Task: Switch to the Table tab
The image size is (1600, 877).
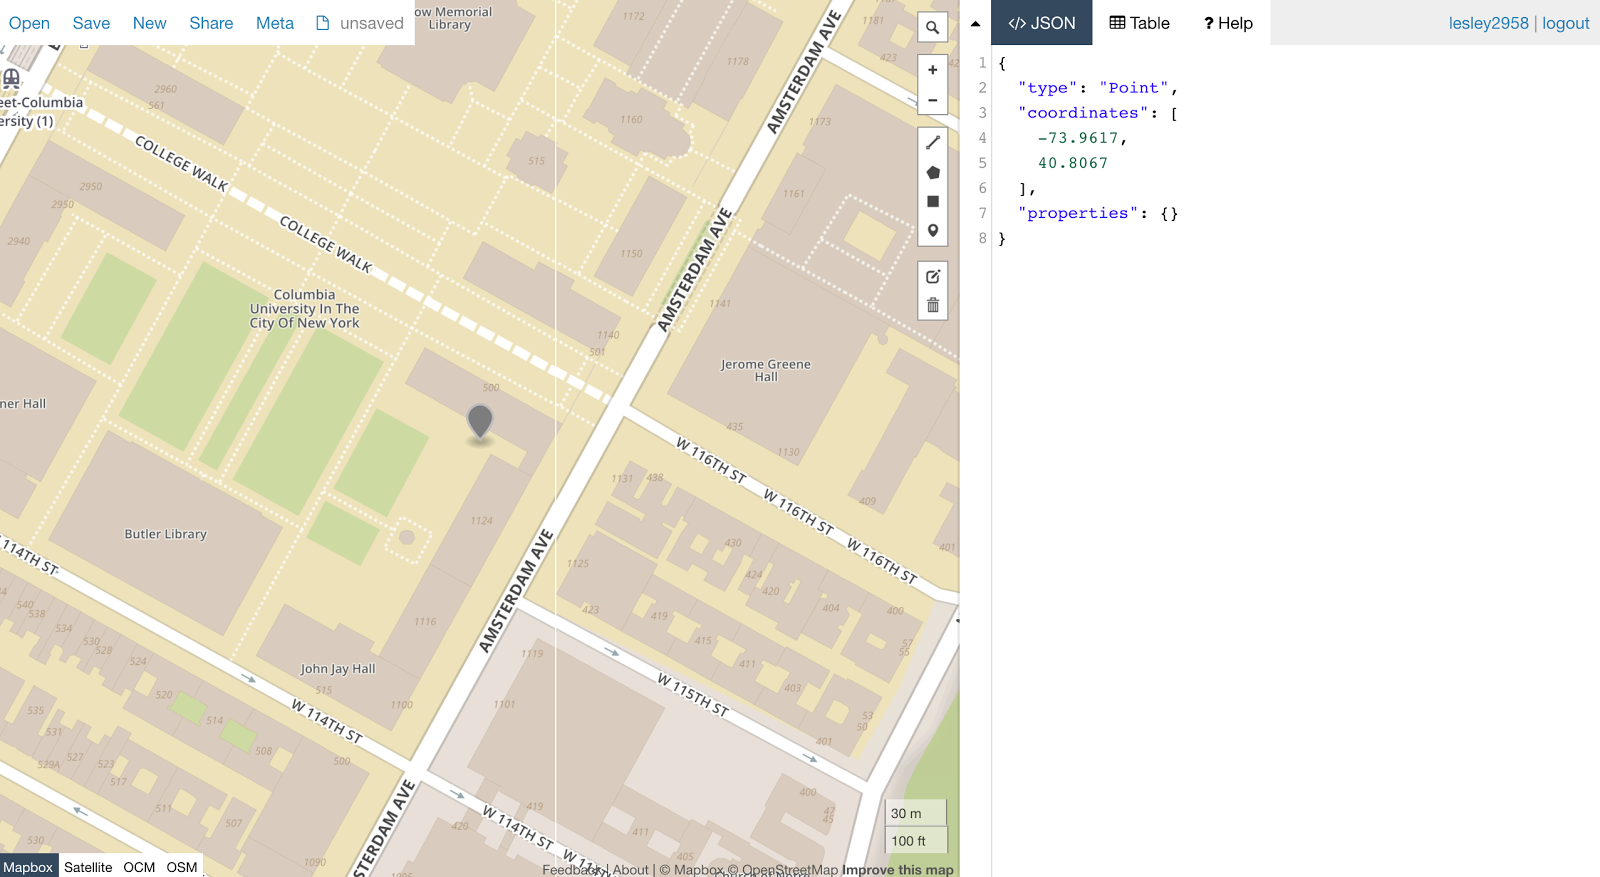Action: point(1139,23)
